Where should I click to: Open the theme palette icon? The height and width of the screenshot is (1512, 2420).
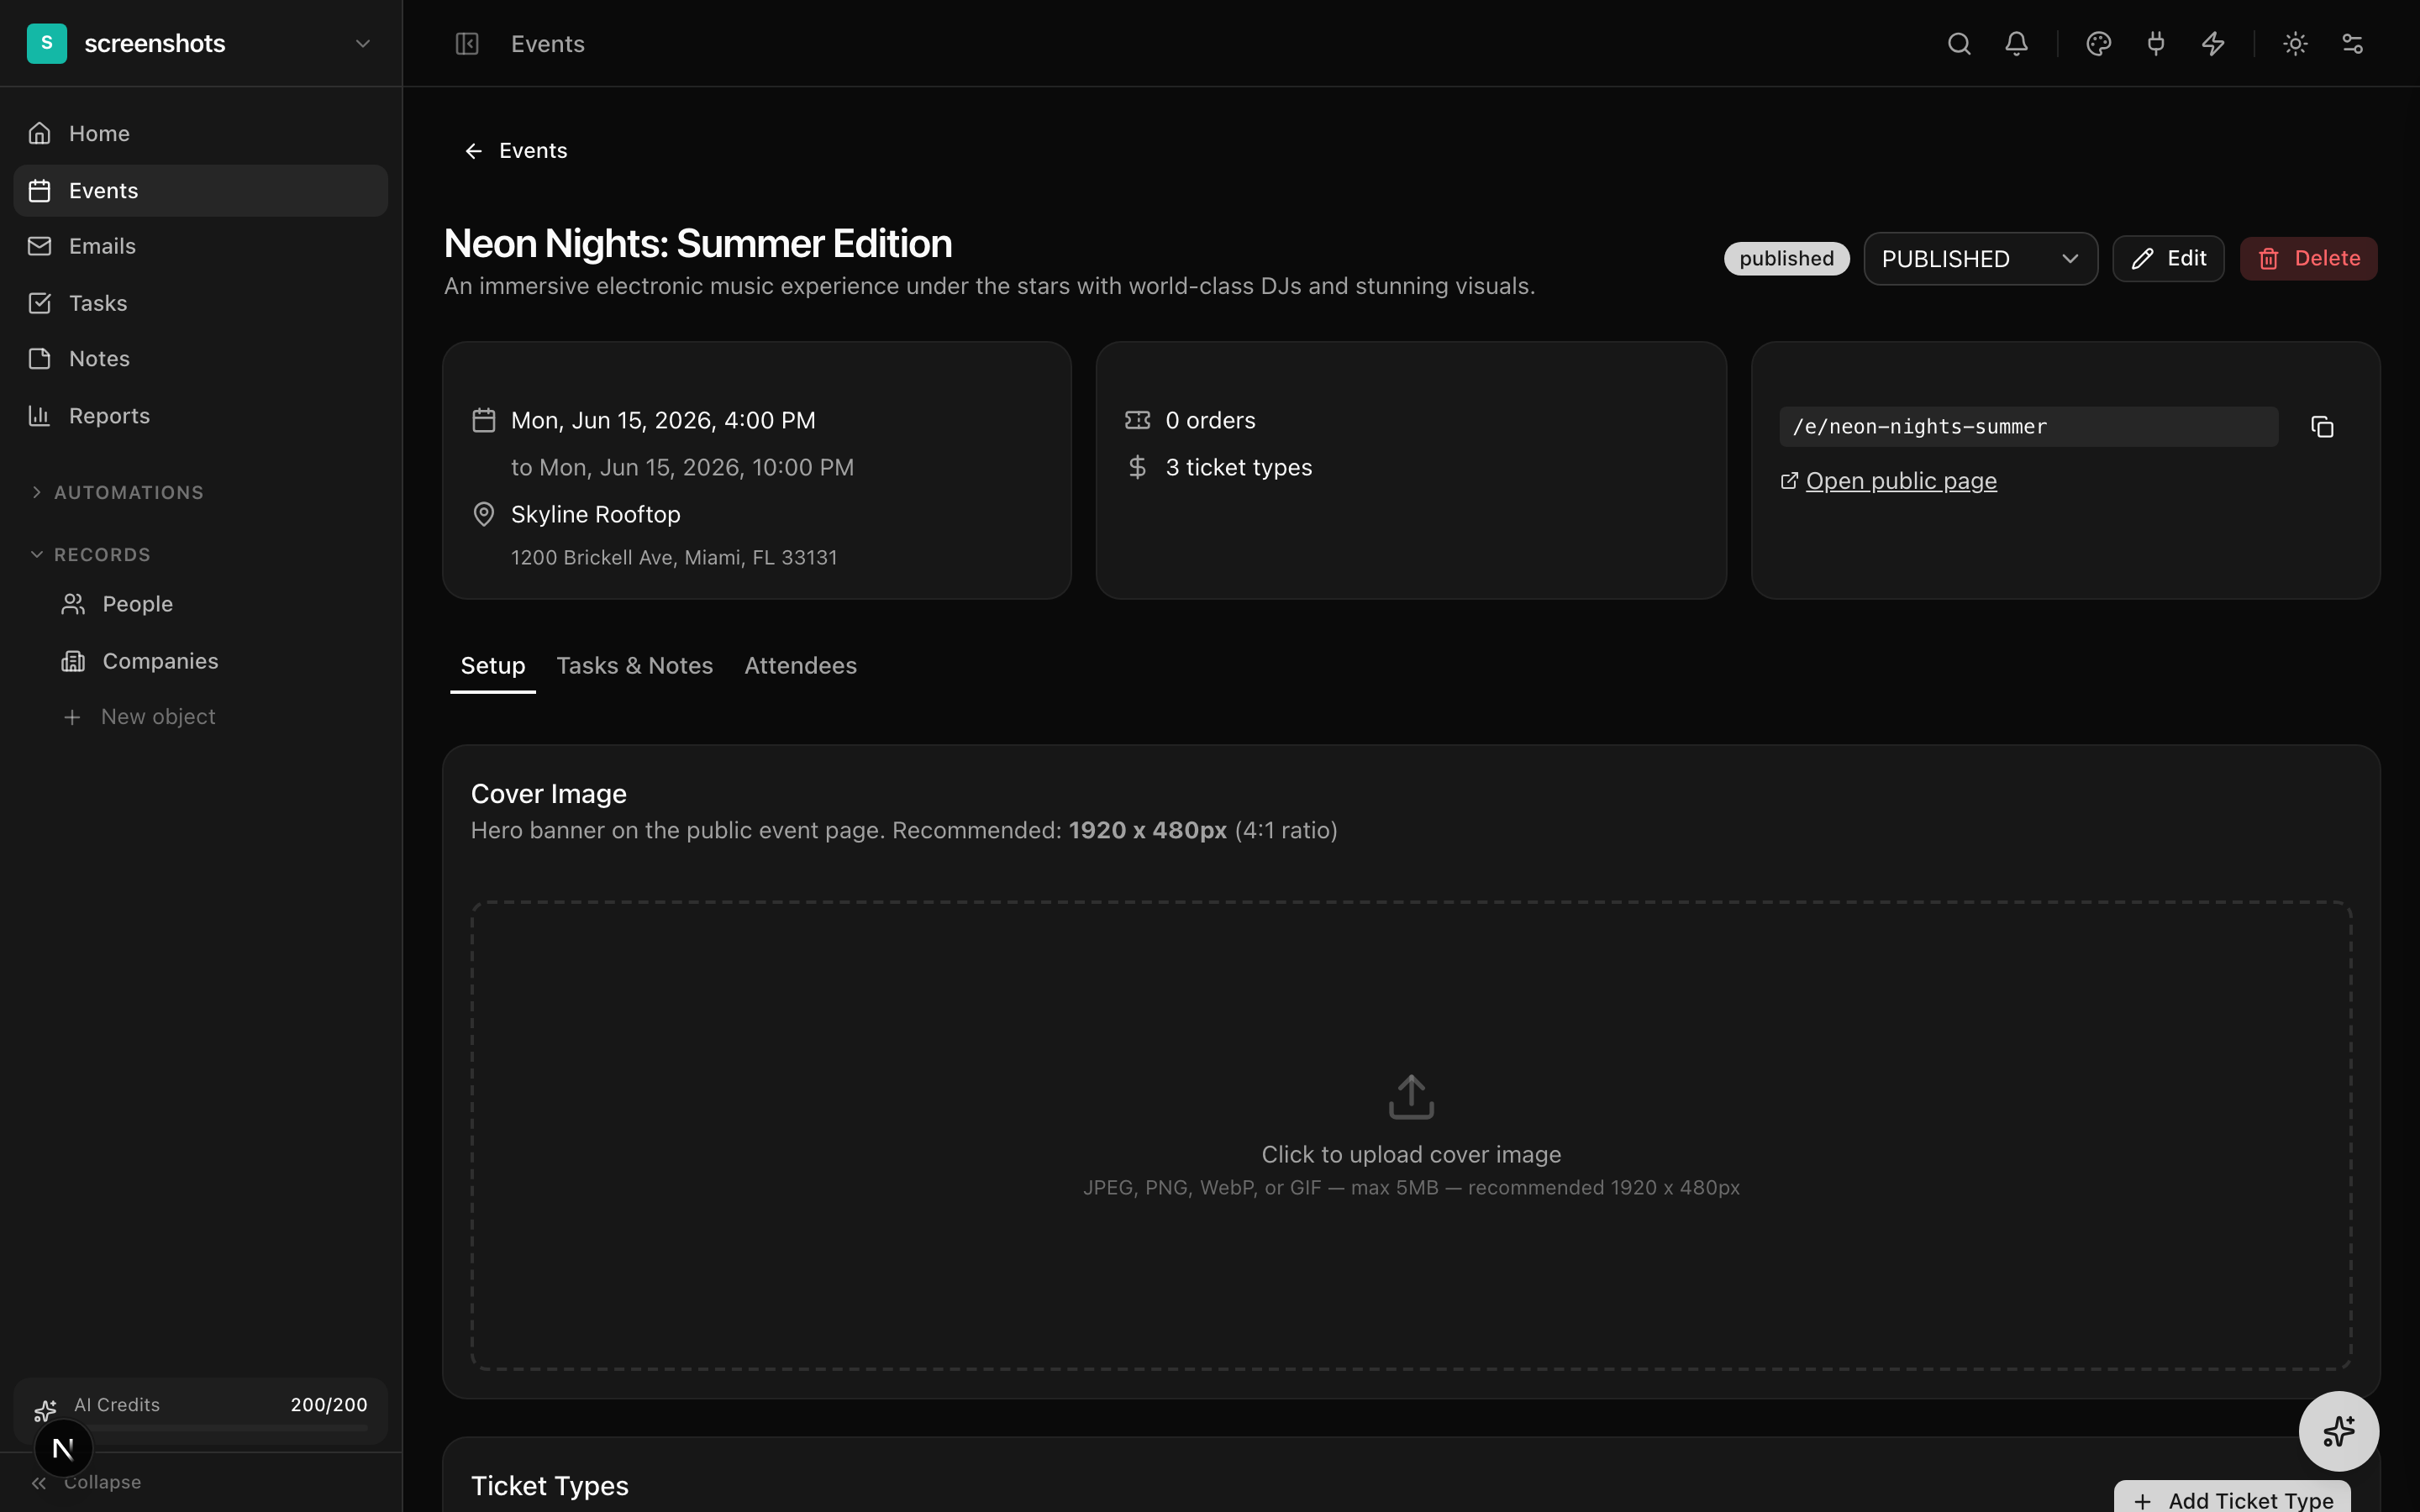point(2098,44)
